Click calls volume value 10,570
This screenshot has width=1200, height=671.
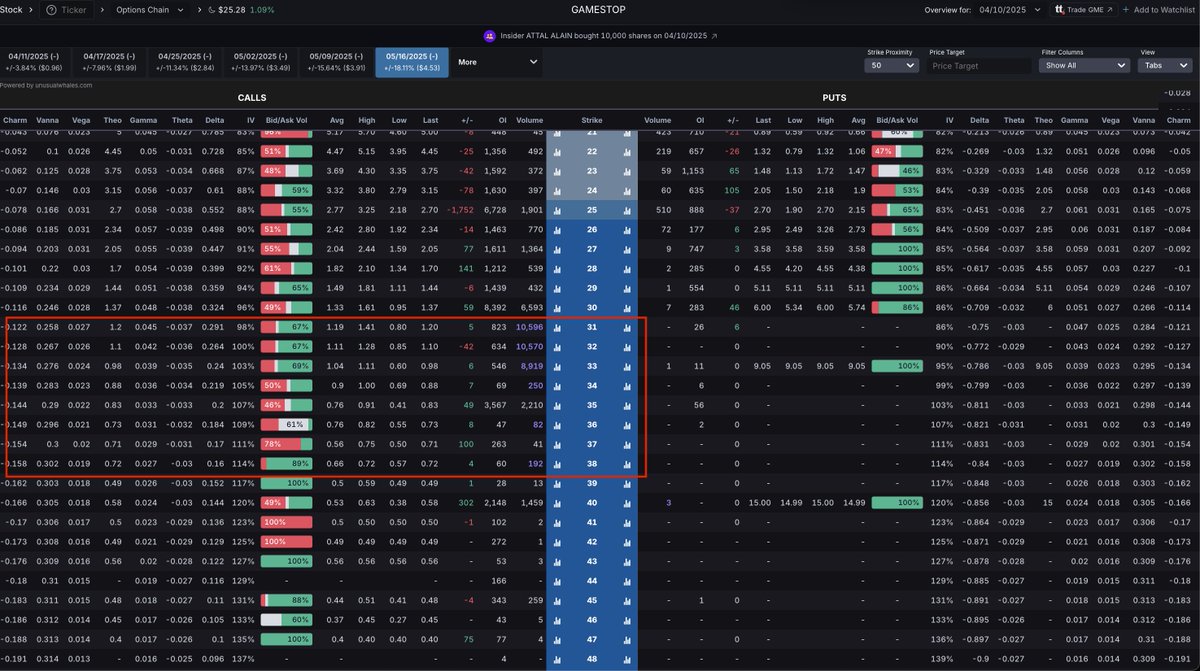click(x=528, y=347)
